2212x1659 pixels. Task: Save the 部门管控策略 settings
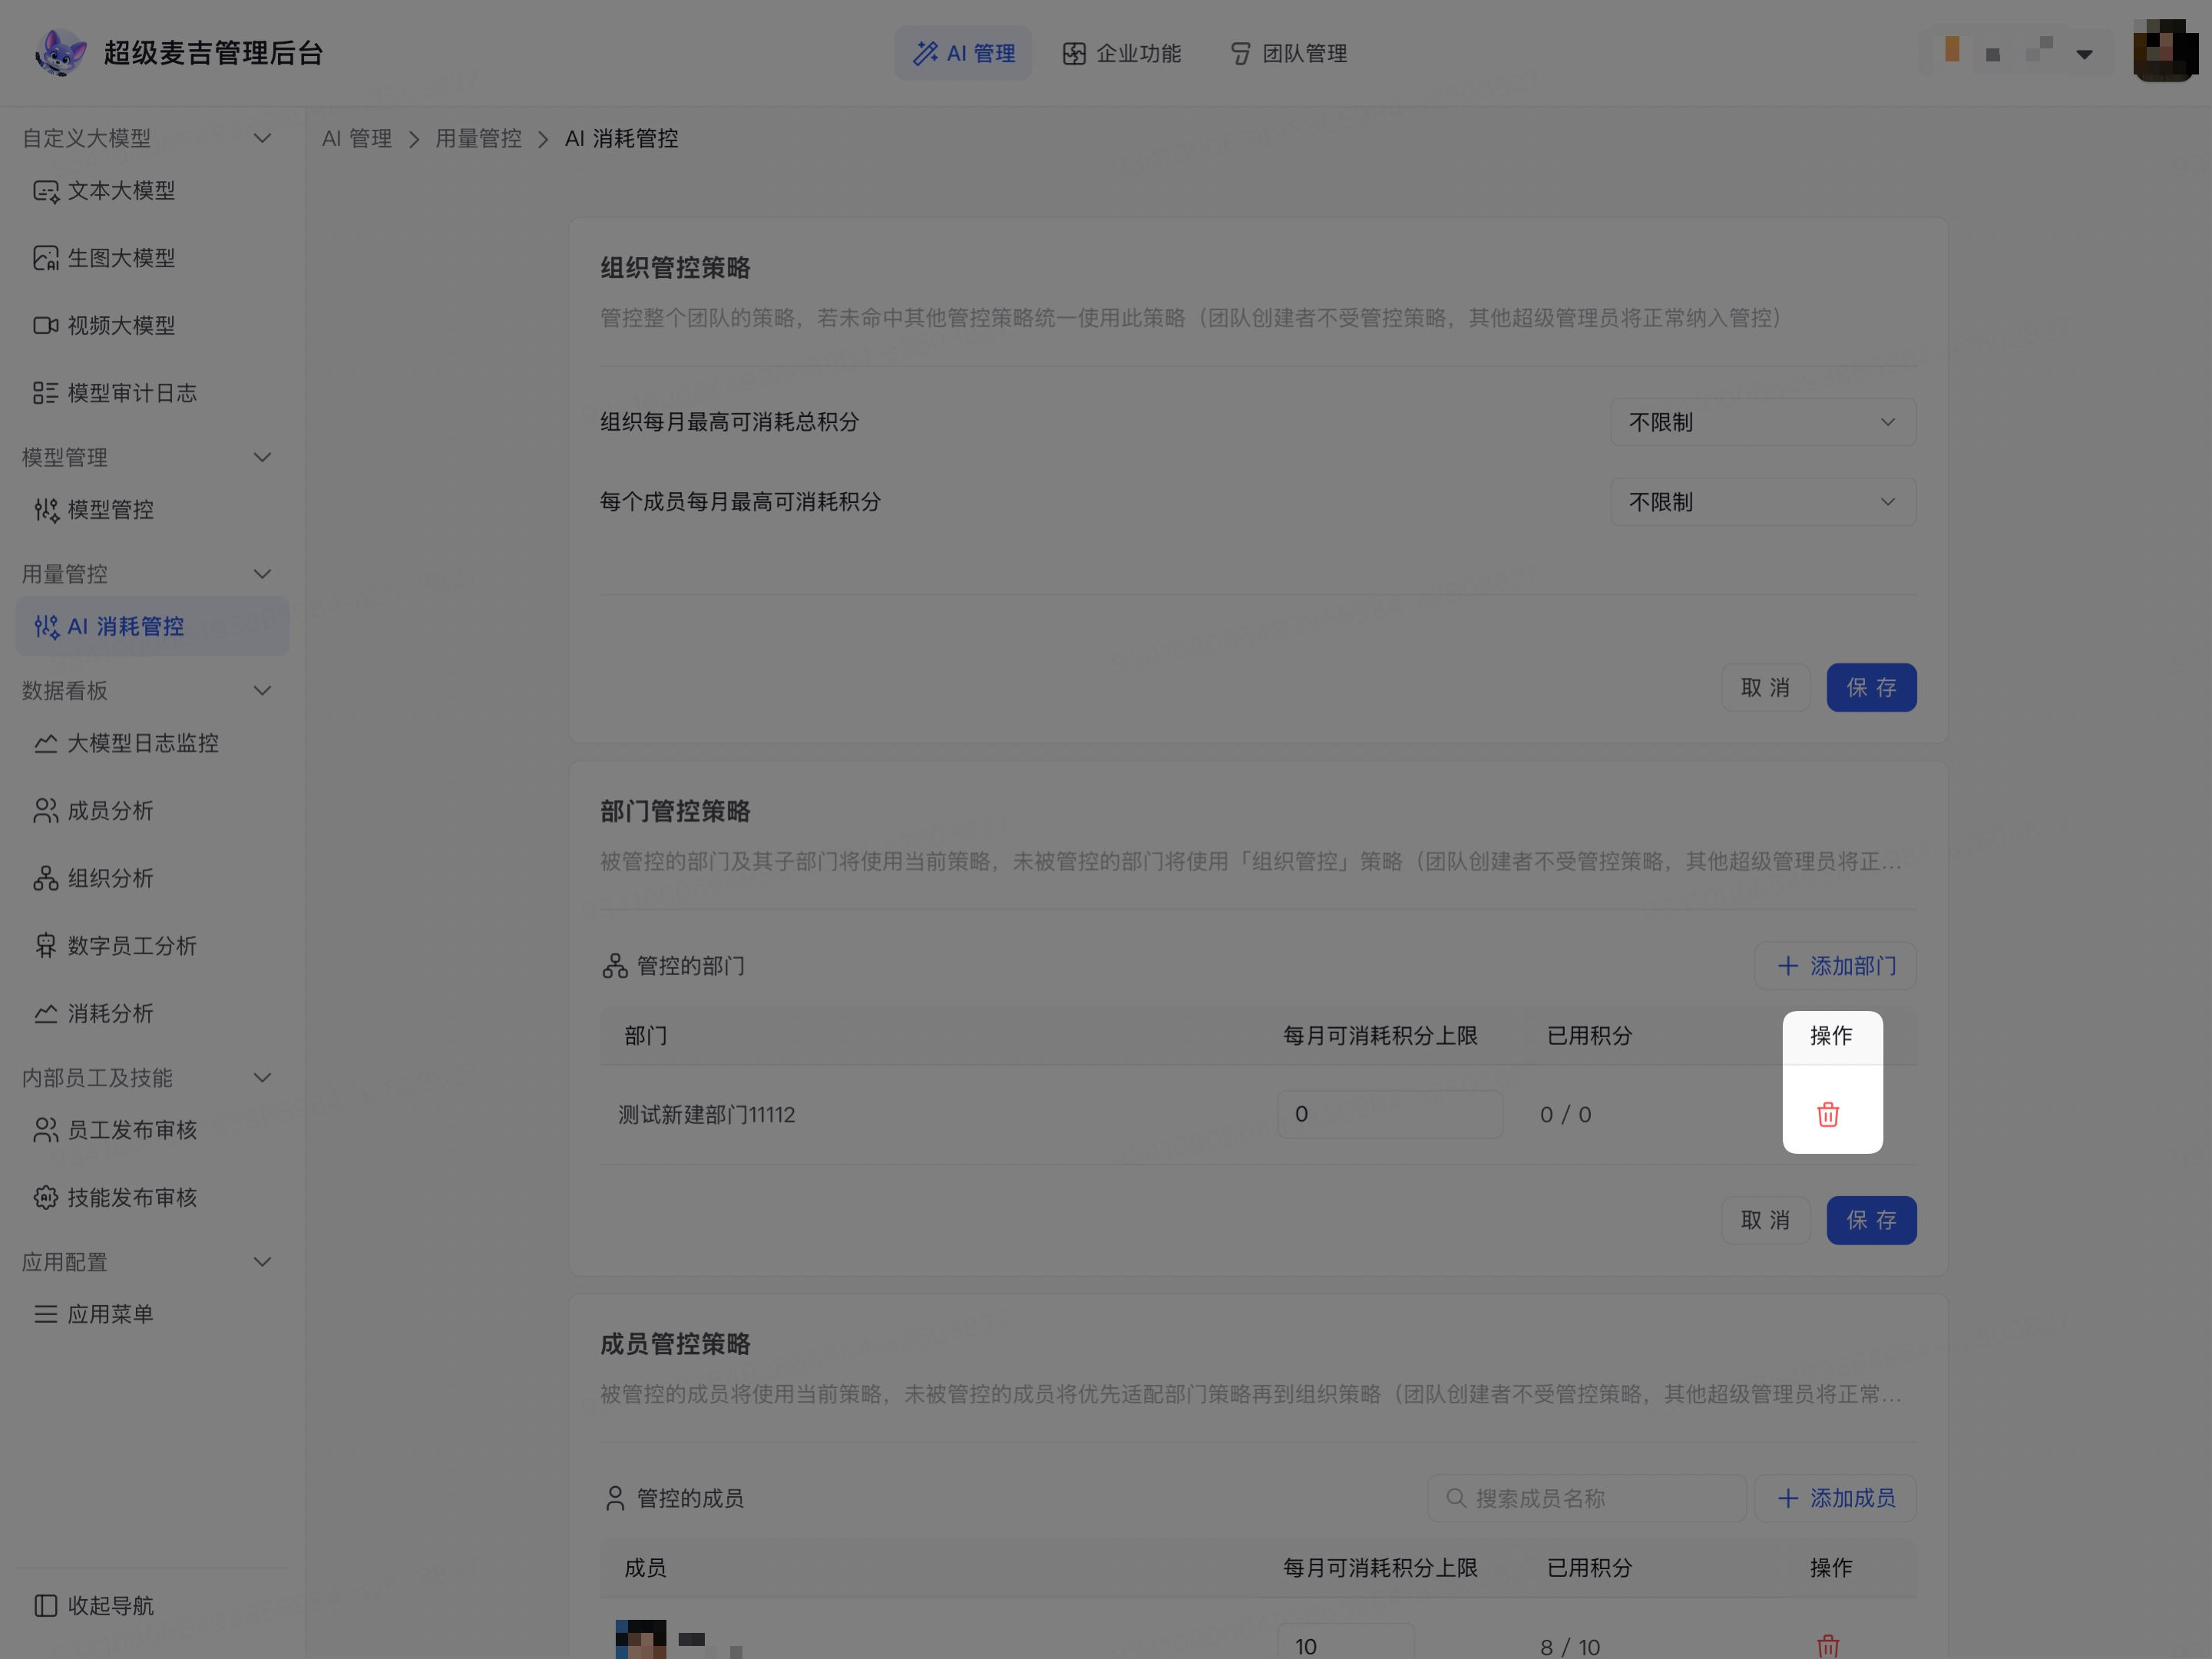tap(1871, 1220)
